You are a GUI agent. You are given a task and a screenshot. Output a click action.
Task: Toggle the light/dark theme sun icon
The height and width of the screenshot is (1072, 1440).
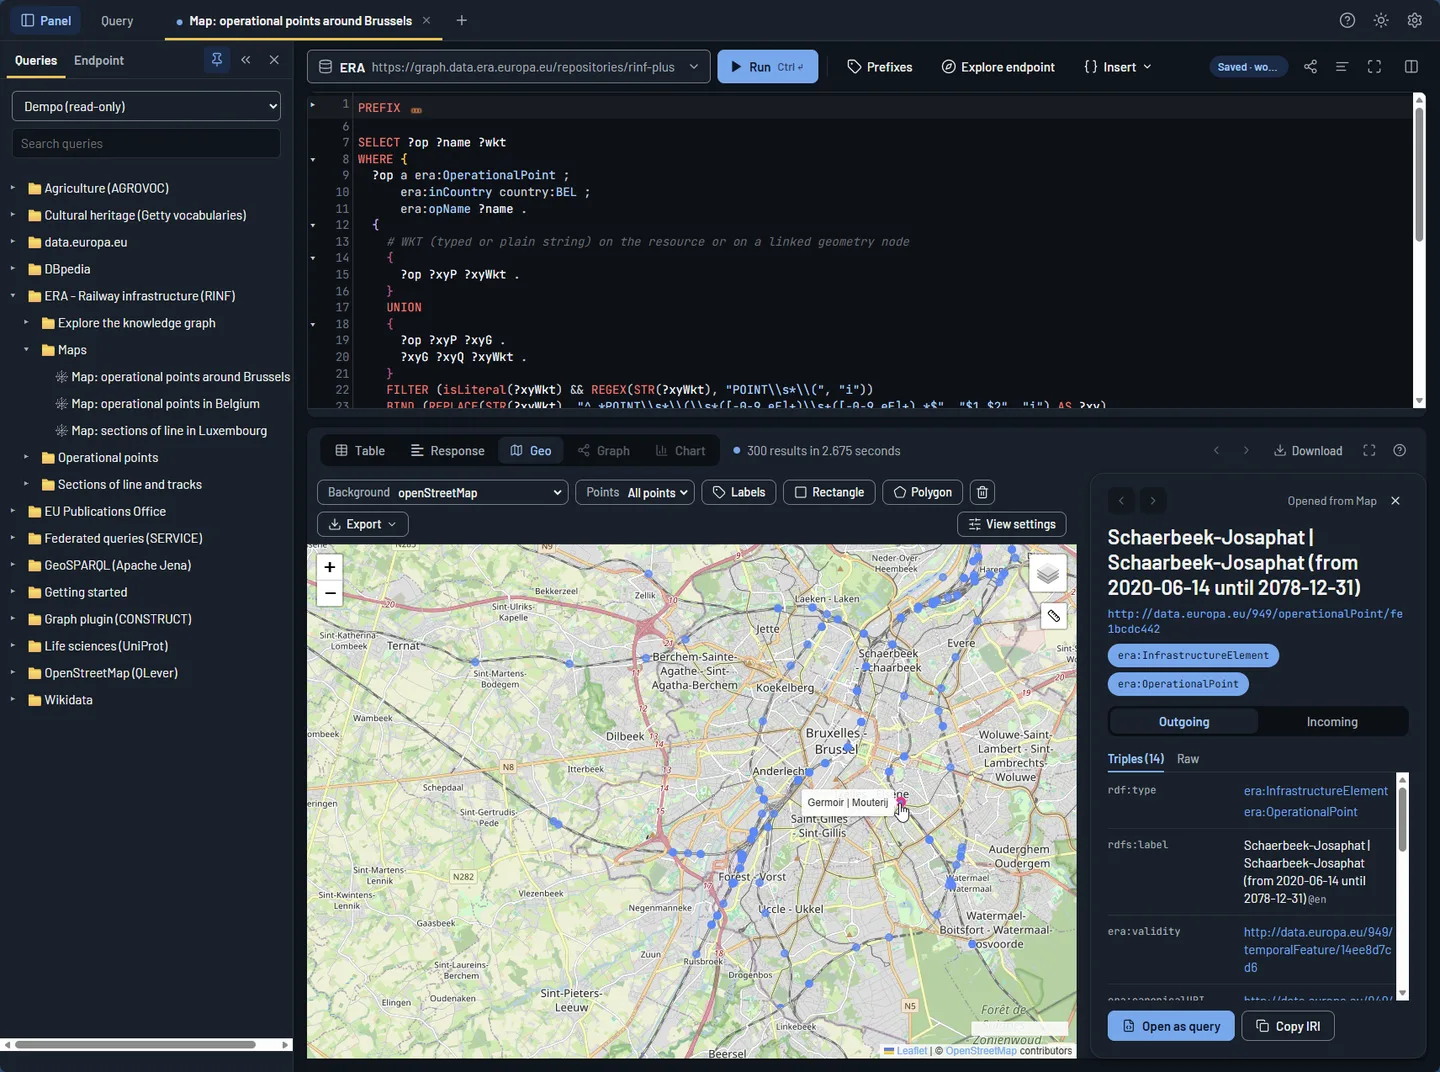(1381, 21)
